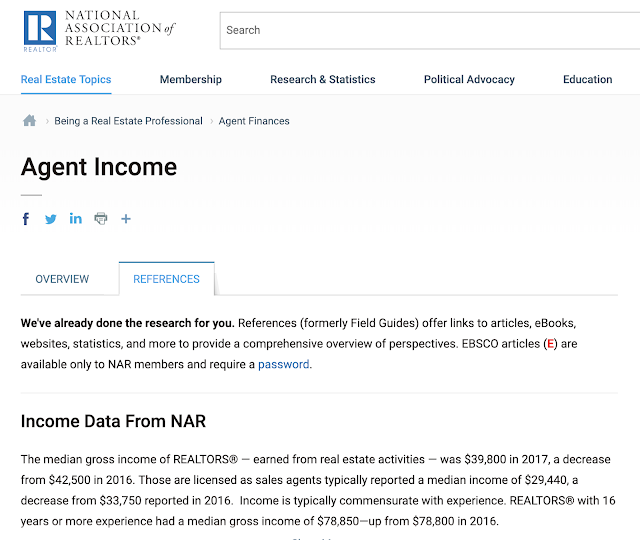This screenshot has width=640, height=540.
Task: Open the Membership menu
Action: [x=191, y=79]
